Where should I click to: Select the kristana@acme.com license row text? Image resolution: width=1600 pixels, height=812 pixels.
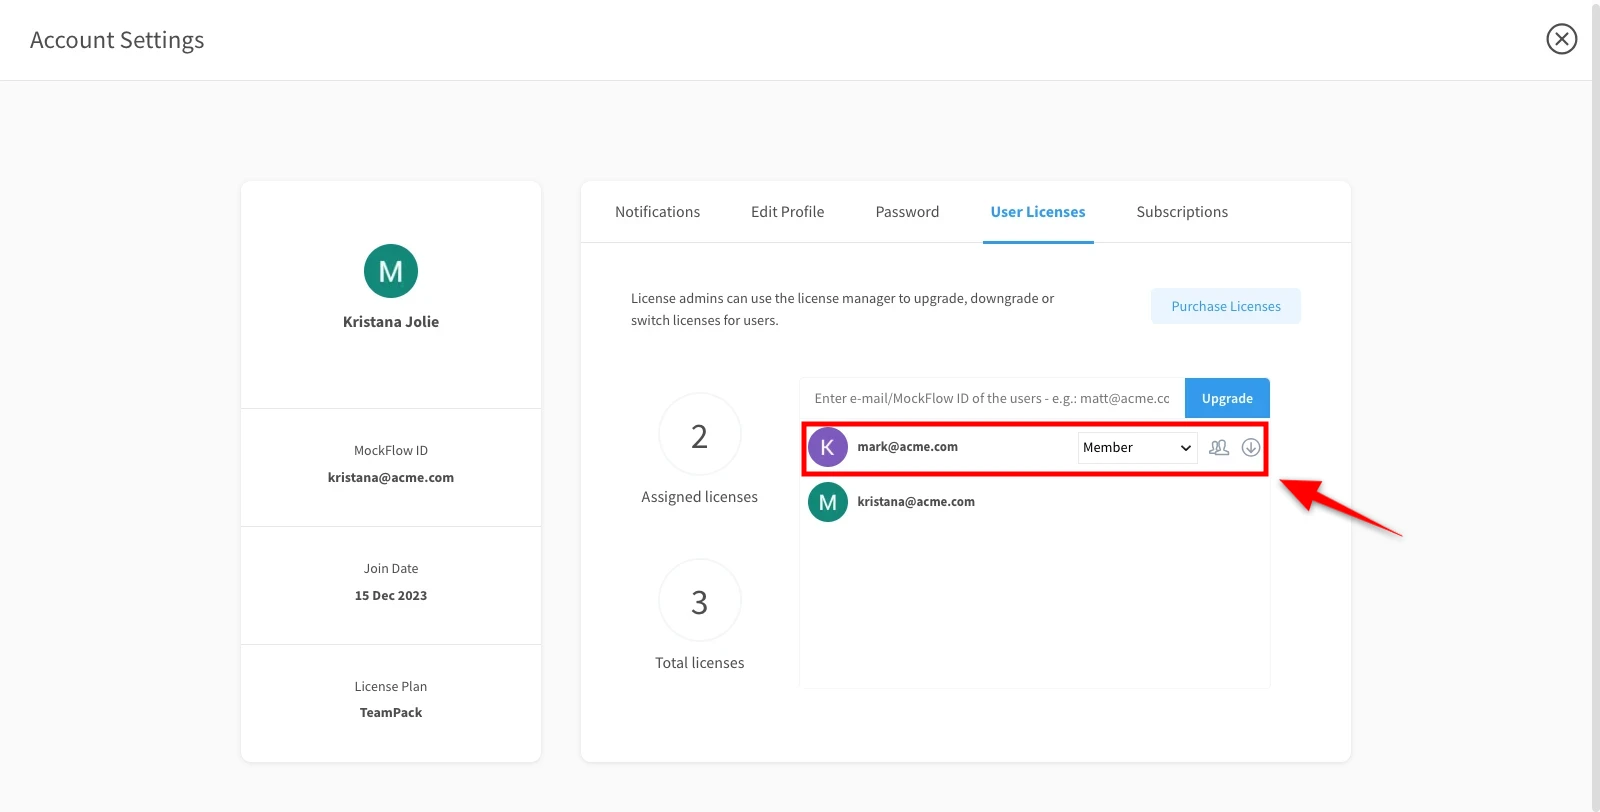pyautogui.click(x=916, y=502)
